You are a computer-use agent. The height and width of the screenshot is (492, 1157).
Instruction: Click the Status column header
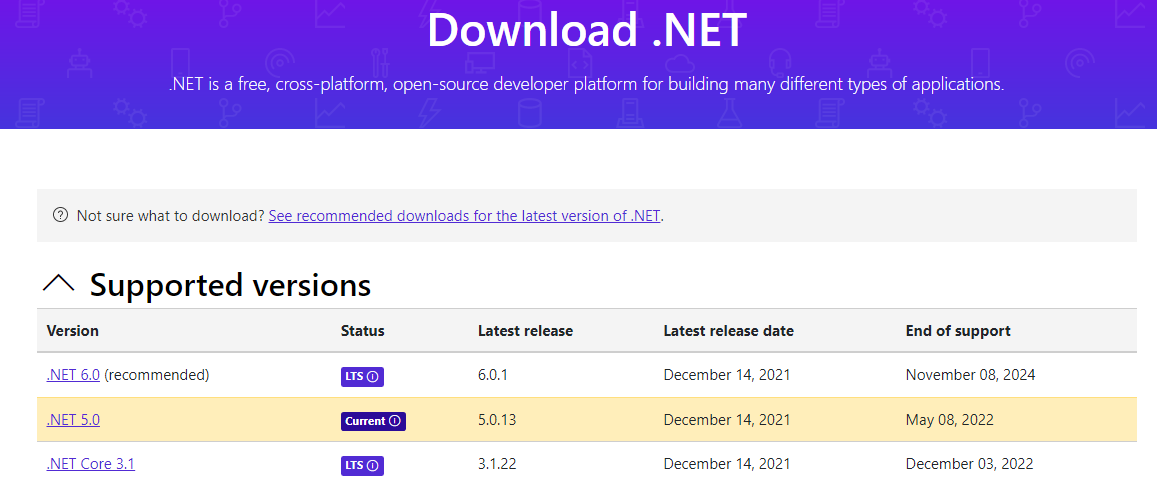pos(362,330)
